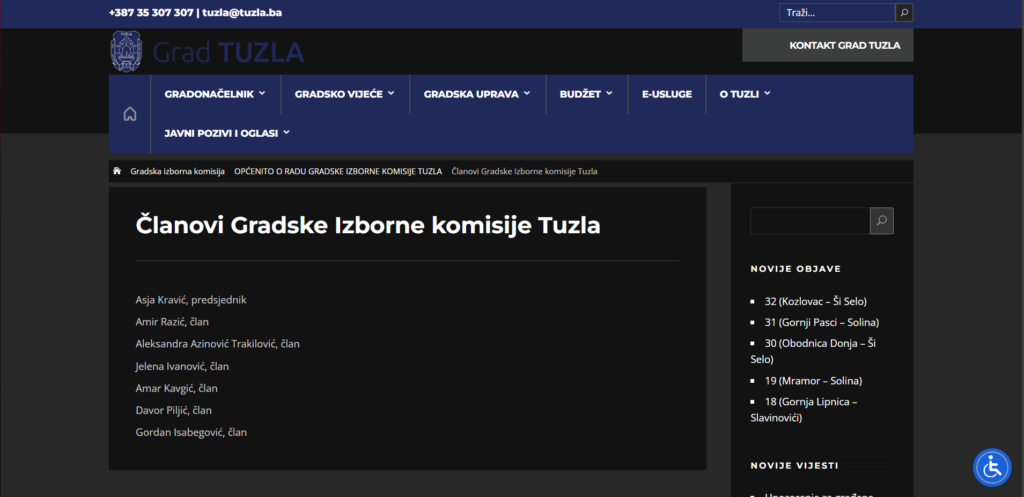The height and width of the screenshot is (497, 1024).
Task: Open the O Tuzli dropdown
Action: pos(744,94)
